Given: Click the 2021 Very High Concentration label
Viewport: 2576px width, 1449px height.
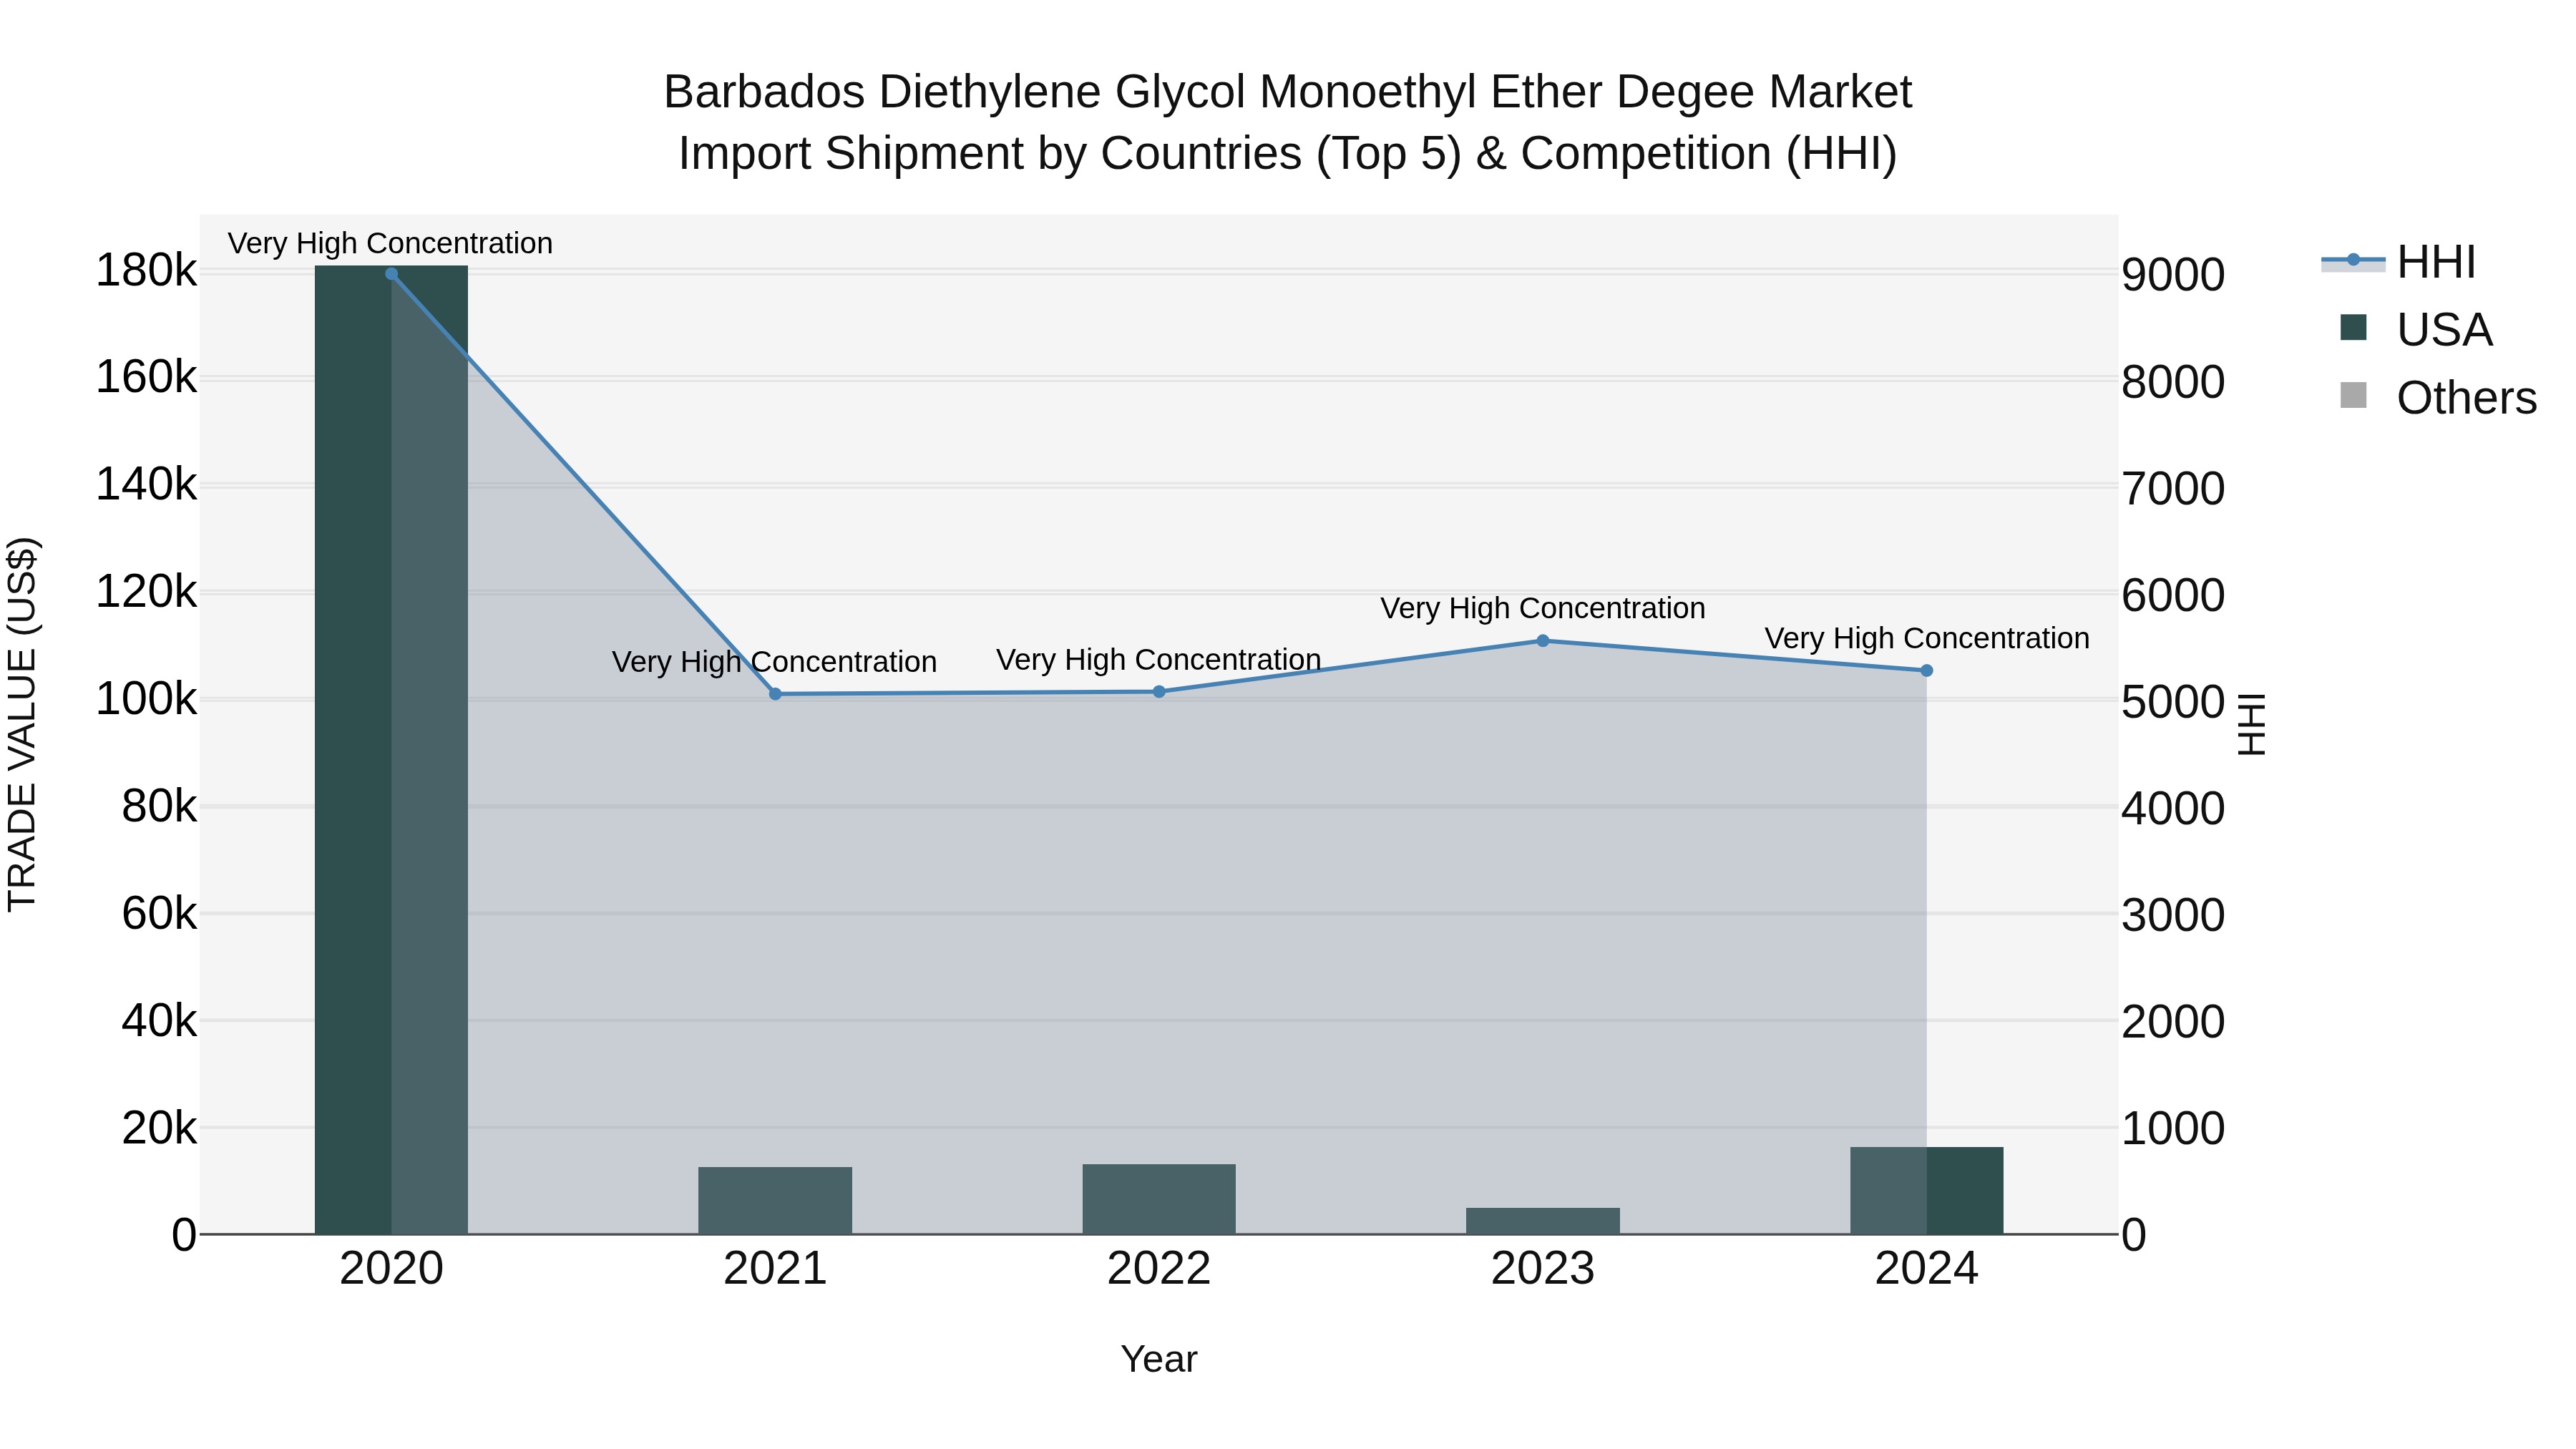Looking at the screenshot, I should [774, 662].
